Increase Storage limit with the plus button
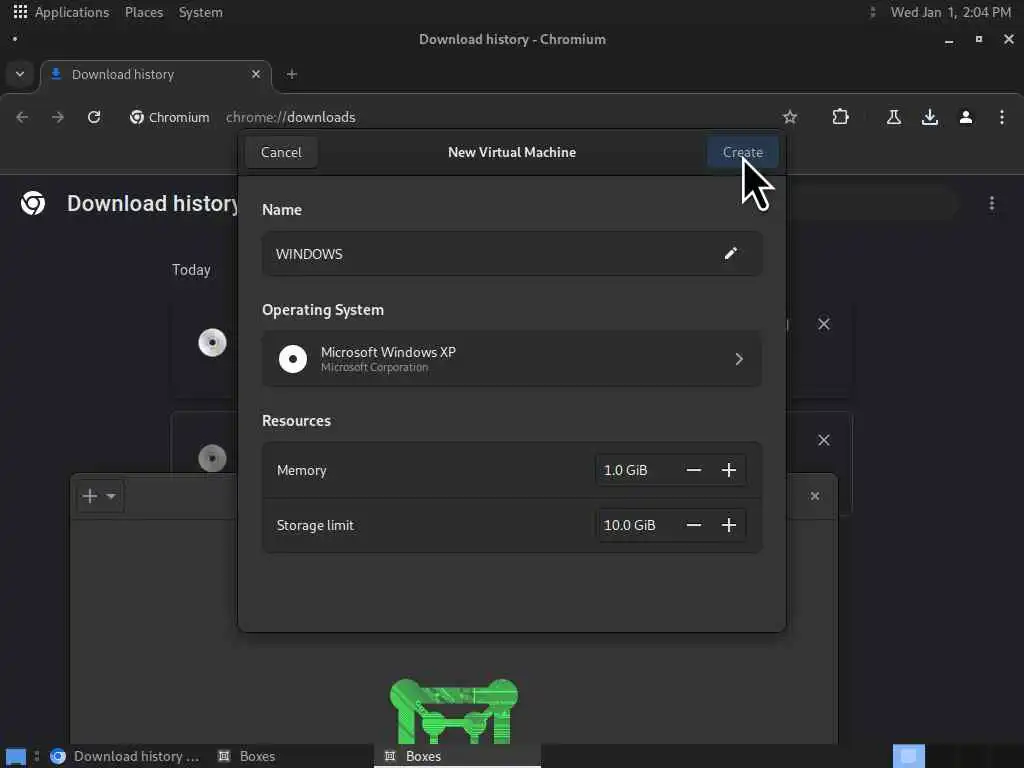The image size is (1024, 768). pyautogui.click(x=729, y=525)
